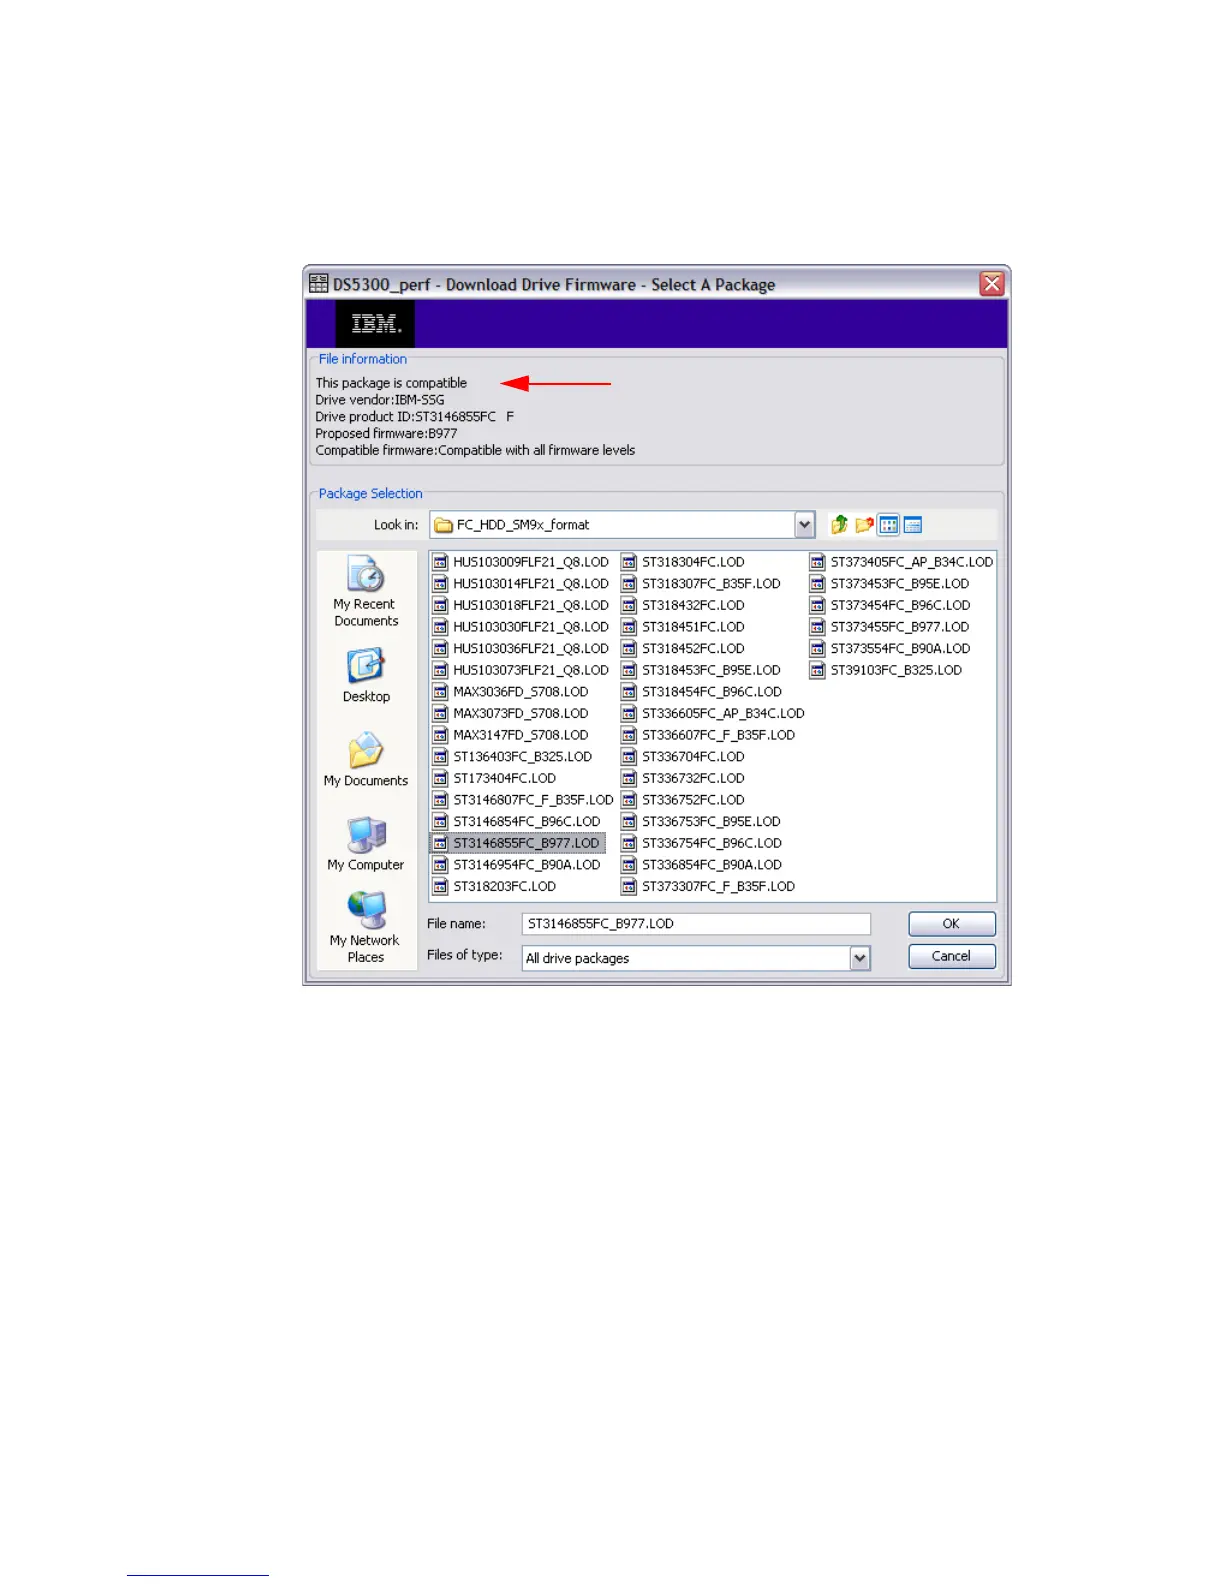The width and height of the screenshot is (1224, 1584).
Task: Select file ST336732FC.LOD
Action: click(683, 778)
